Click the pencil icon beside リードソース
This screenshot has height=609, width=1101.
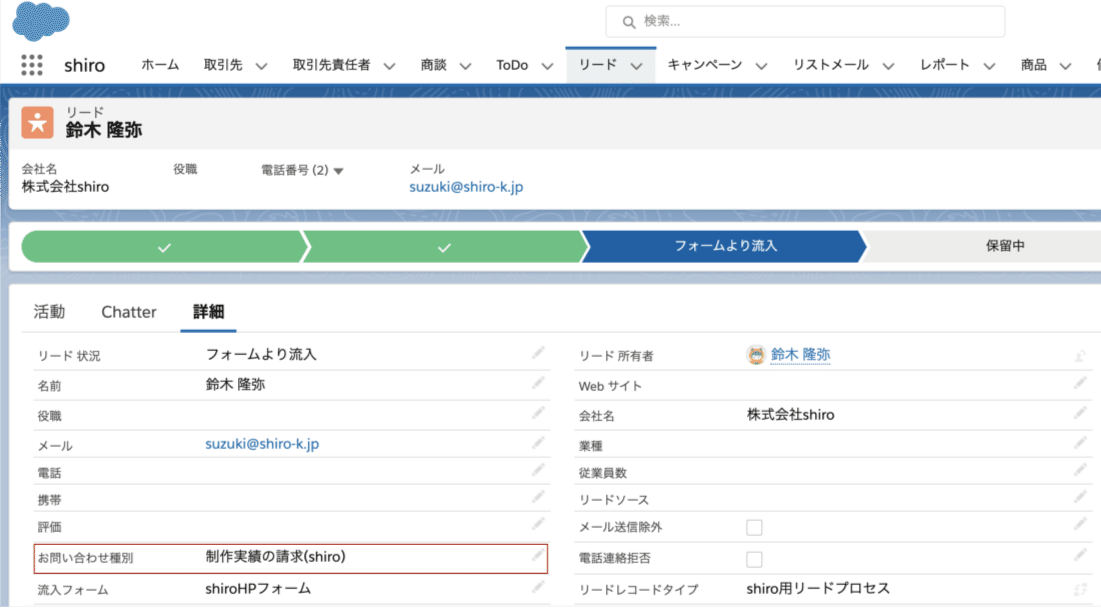(1080, 497)
